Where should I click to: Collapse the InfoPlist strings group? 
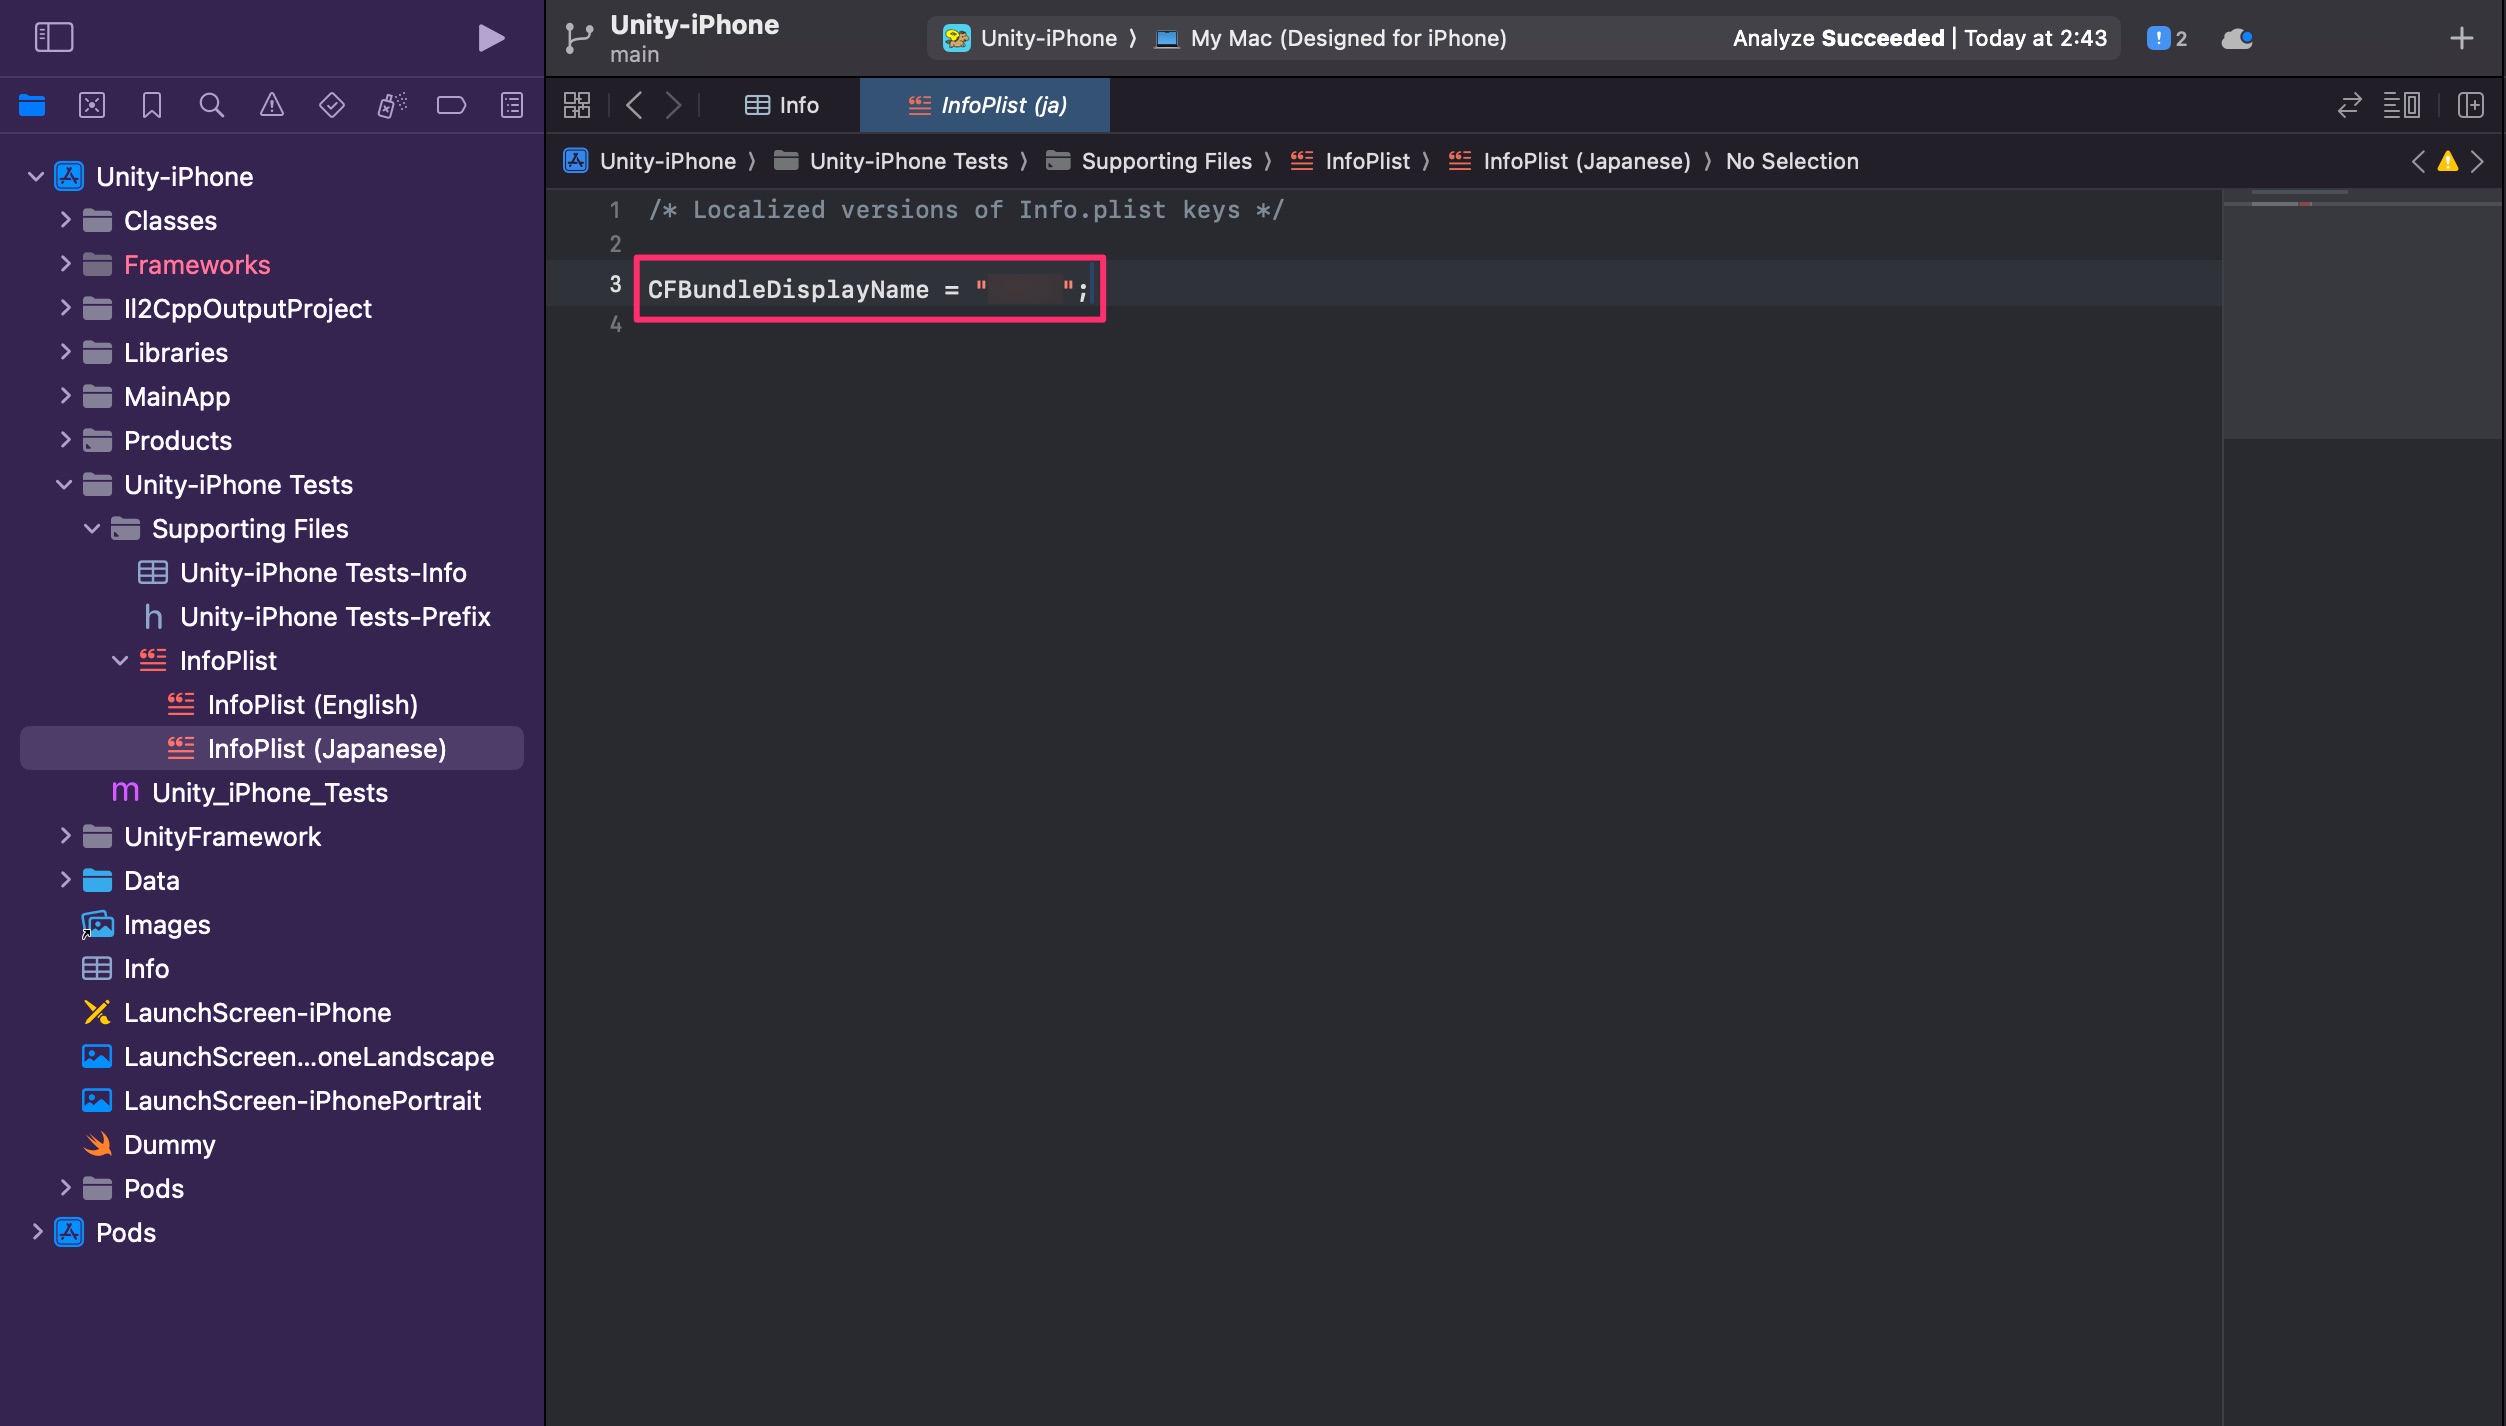tap(120, 661)
